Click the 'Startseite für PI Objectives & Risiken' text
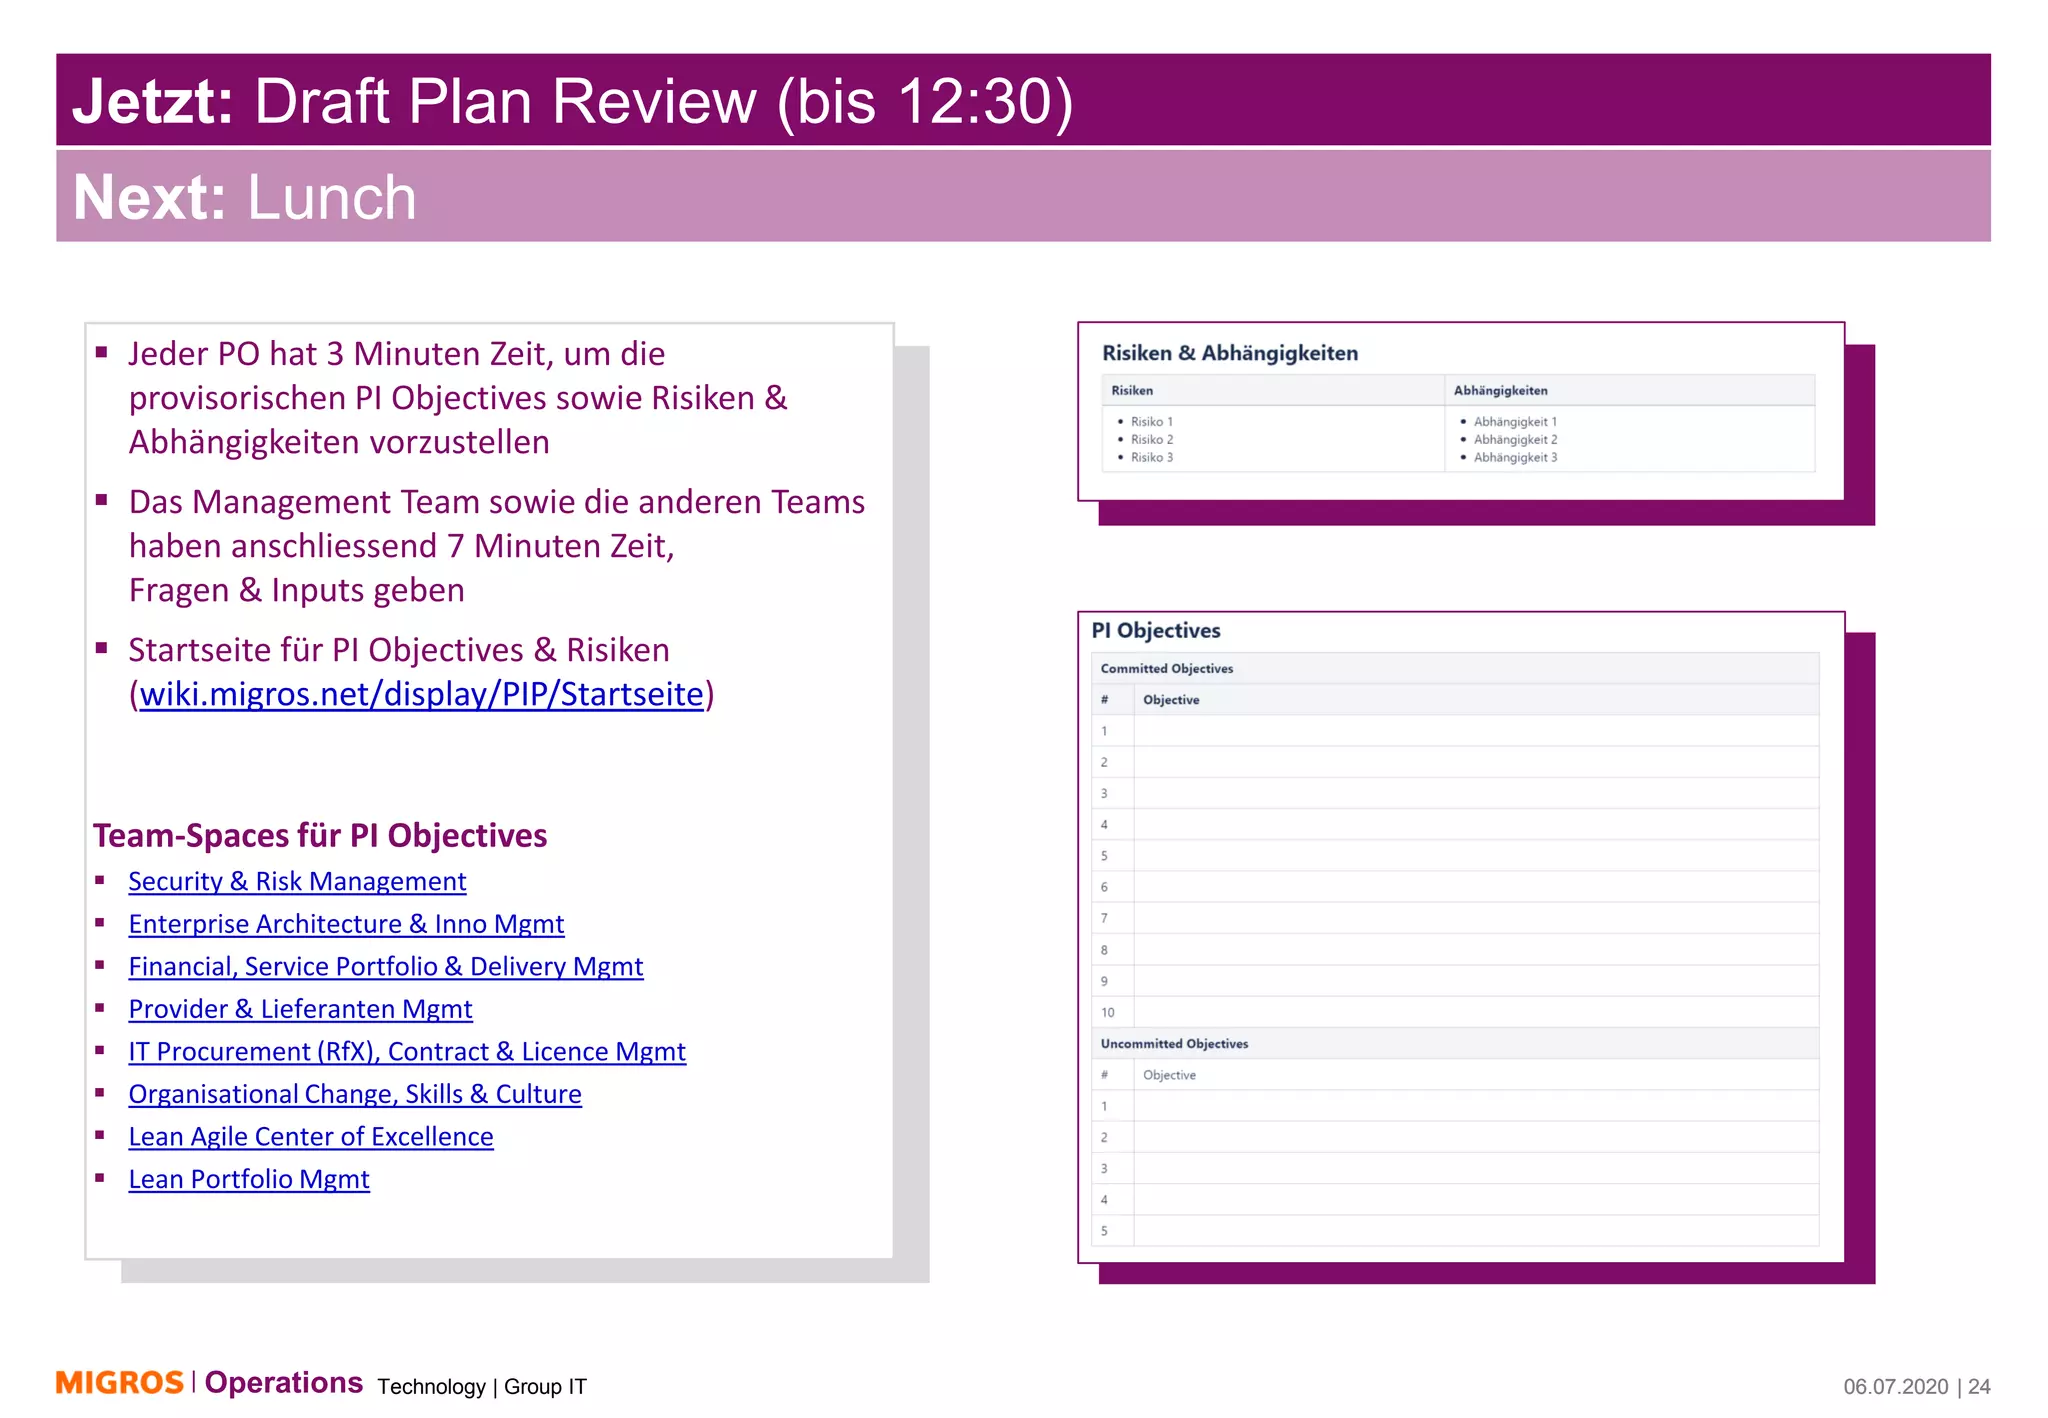The height and width of the screenshot is (1418, 2048). pos(399,650)
